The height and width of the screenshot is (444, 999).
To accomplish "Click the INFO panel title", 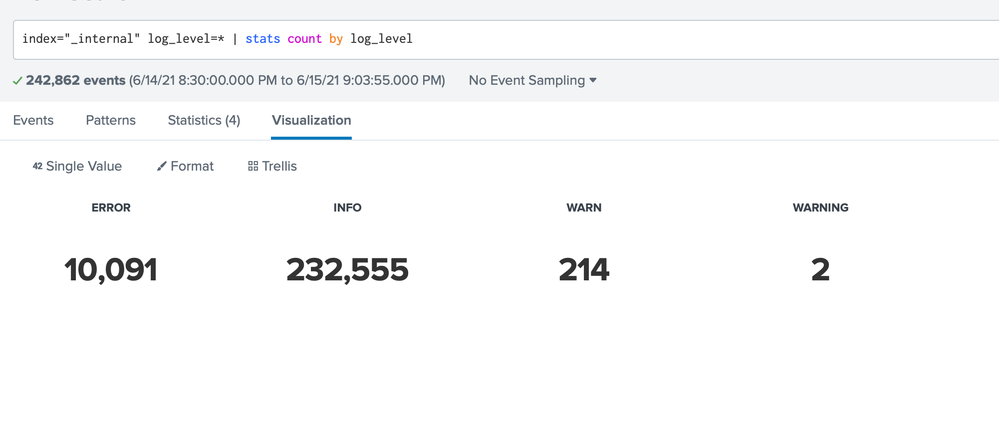I will 347,208.
